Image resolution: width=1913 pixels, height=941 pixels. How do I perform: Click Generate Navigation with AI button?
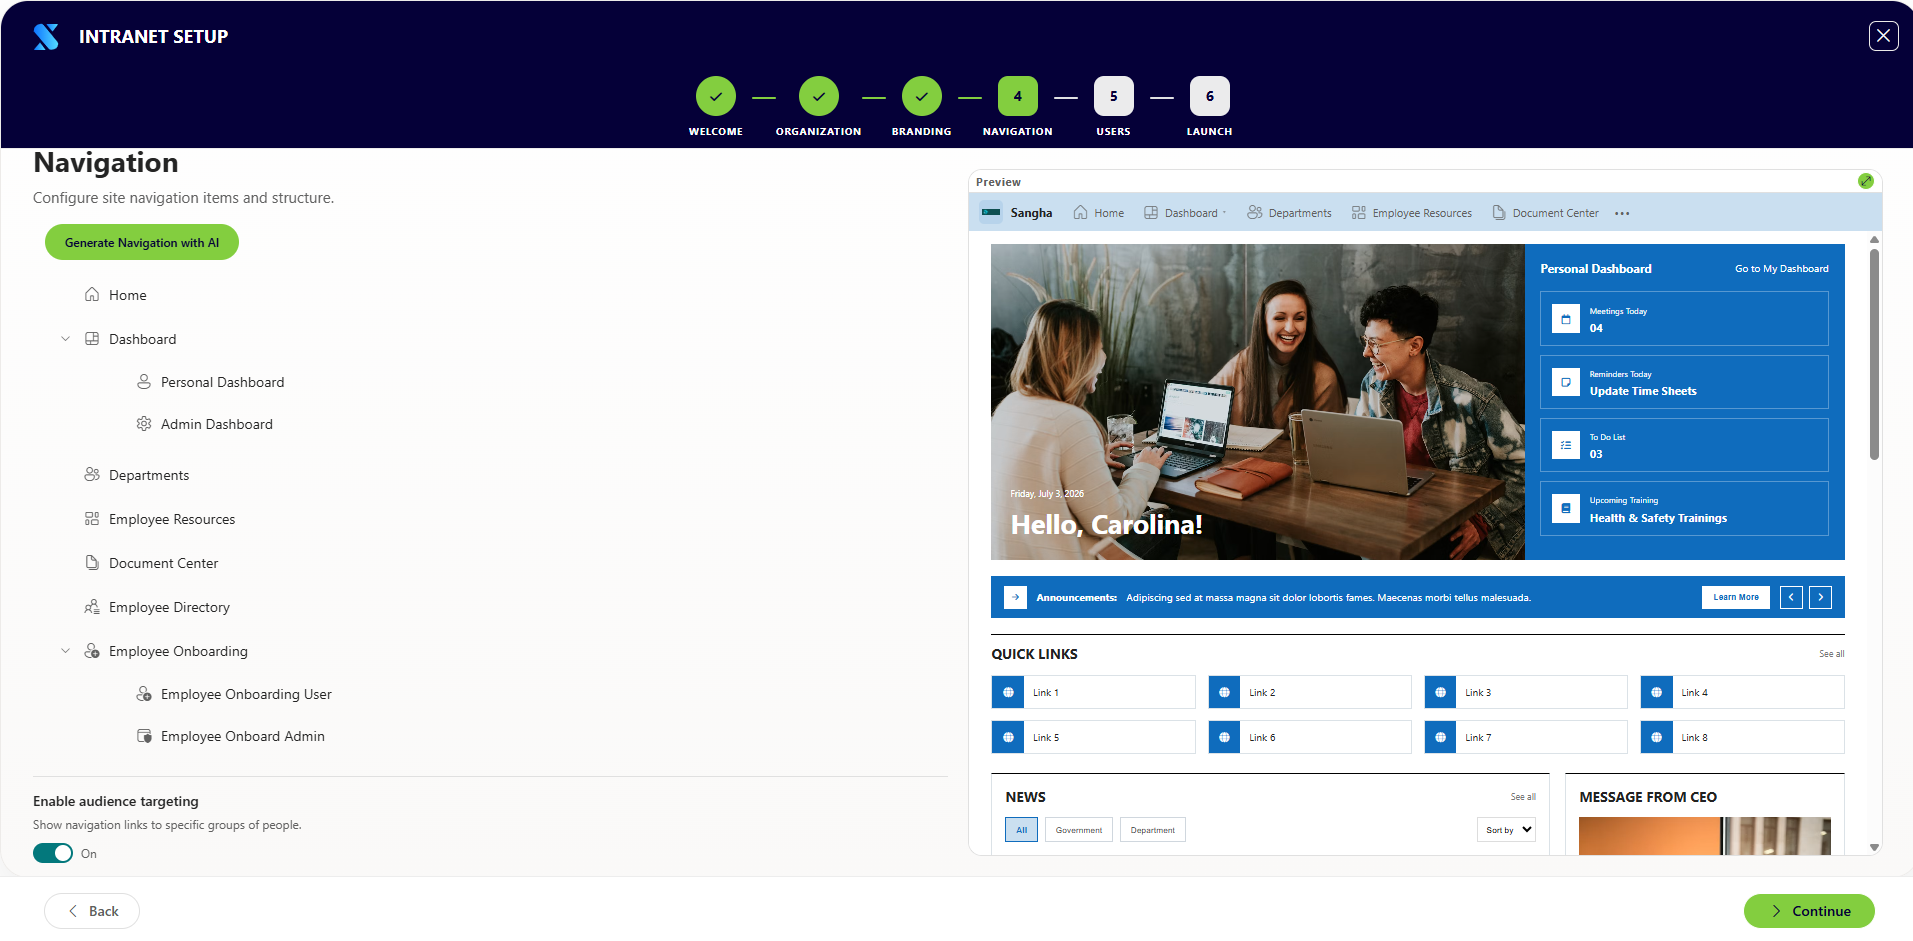[142, 242]
